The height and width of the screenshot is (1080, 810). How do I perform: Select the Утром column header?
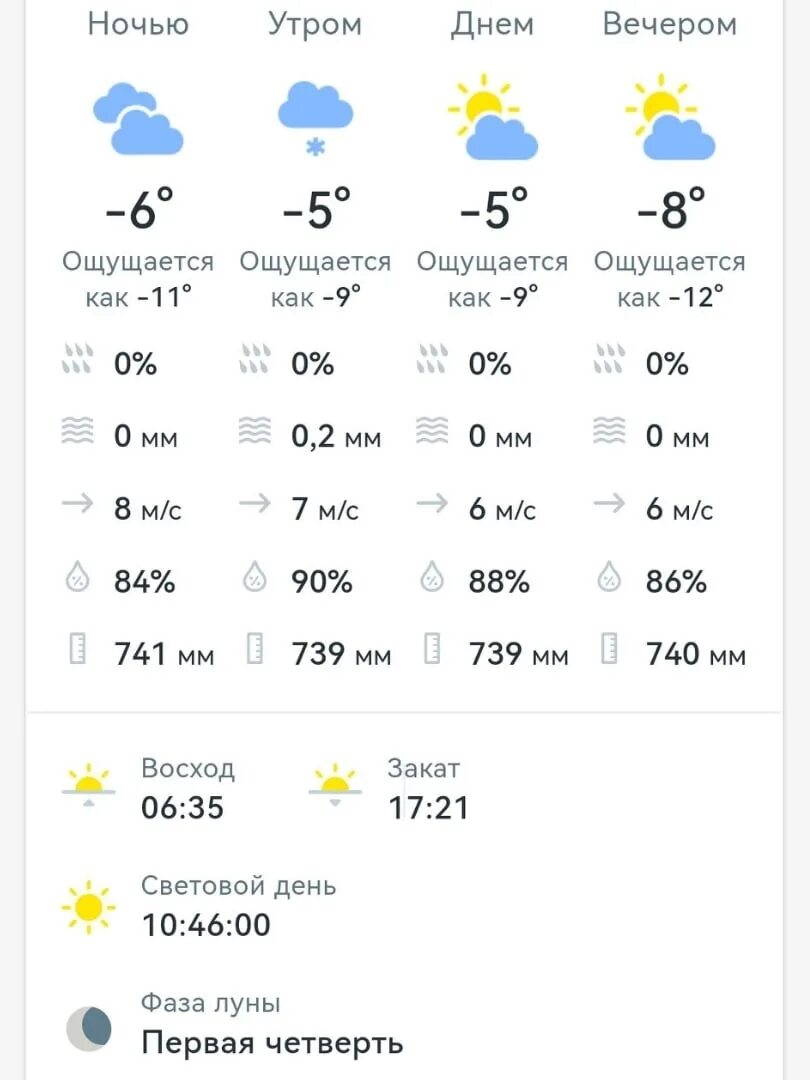315,25
